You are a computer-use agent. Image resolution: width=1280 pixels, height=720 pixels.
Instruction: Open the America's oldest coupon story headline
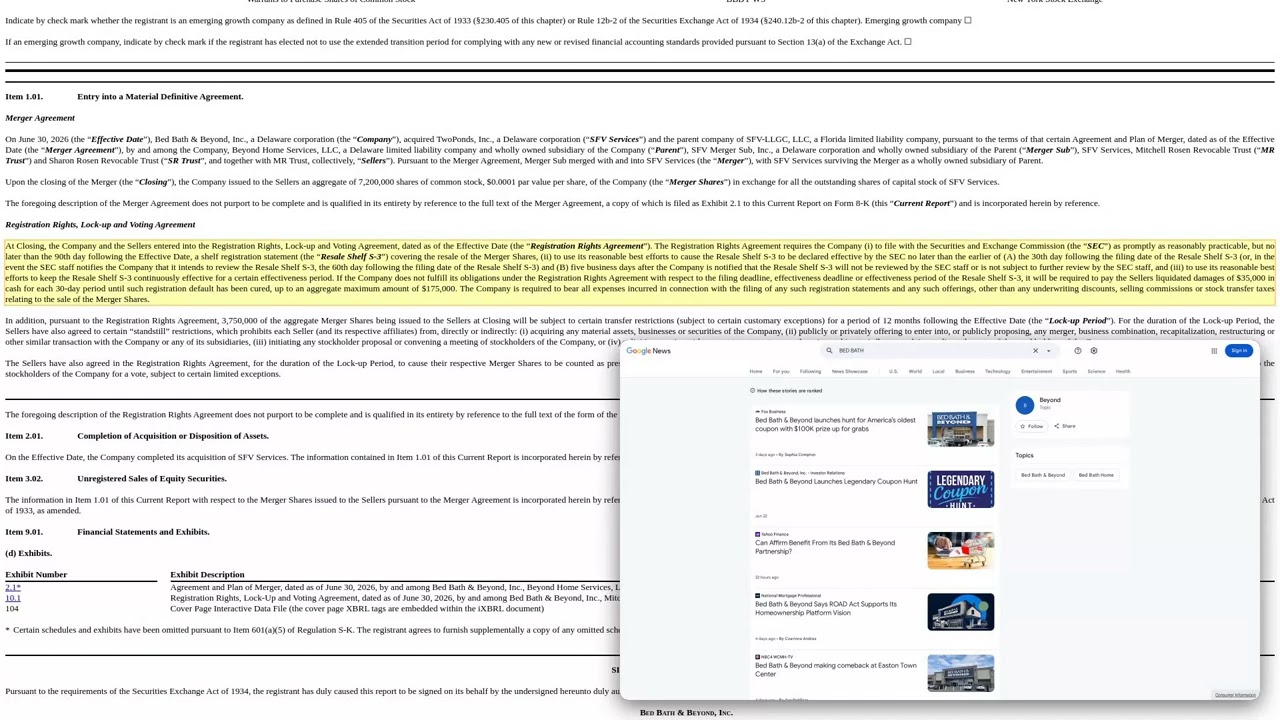(x=835, y=424)
